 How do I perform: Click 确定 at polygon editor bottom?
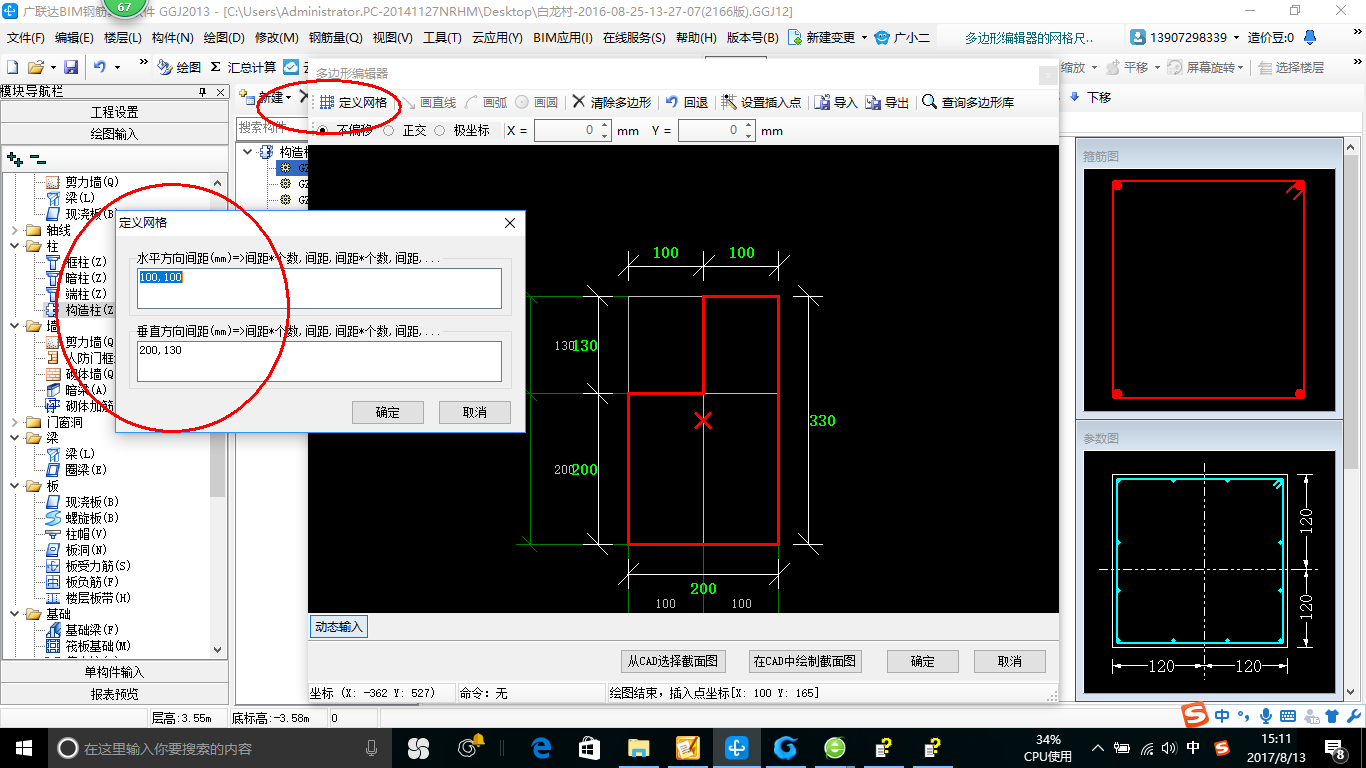(x=922, y=661)
